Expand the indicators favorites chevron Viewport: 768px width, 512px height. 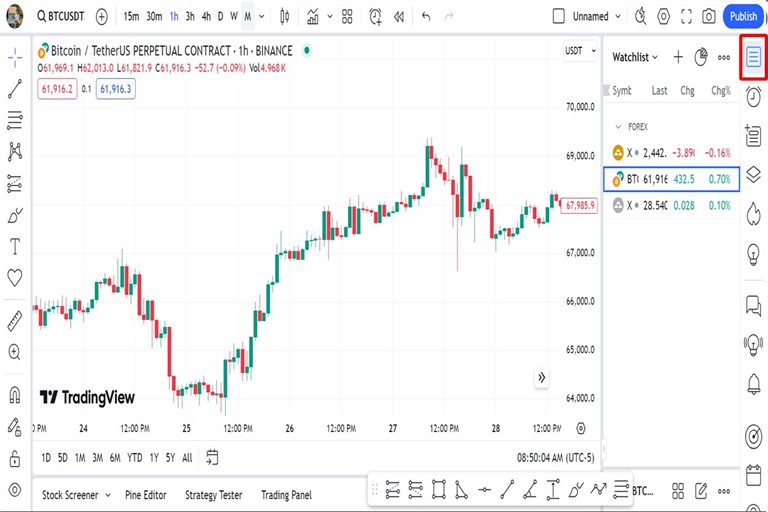330,17
